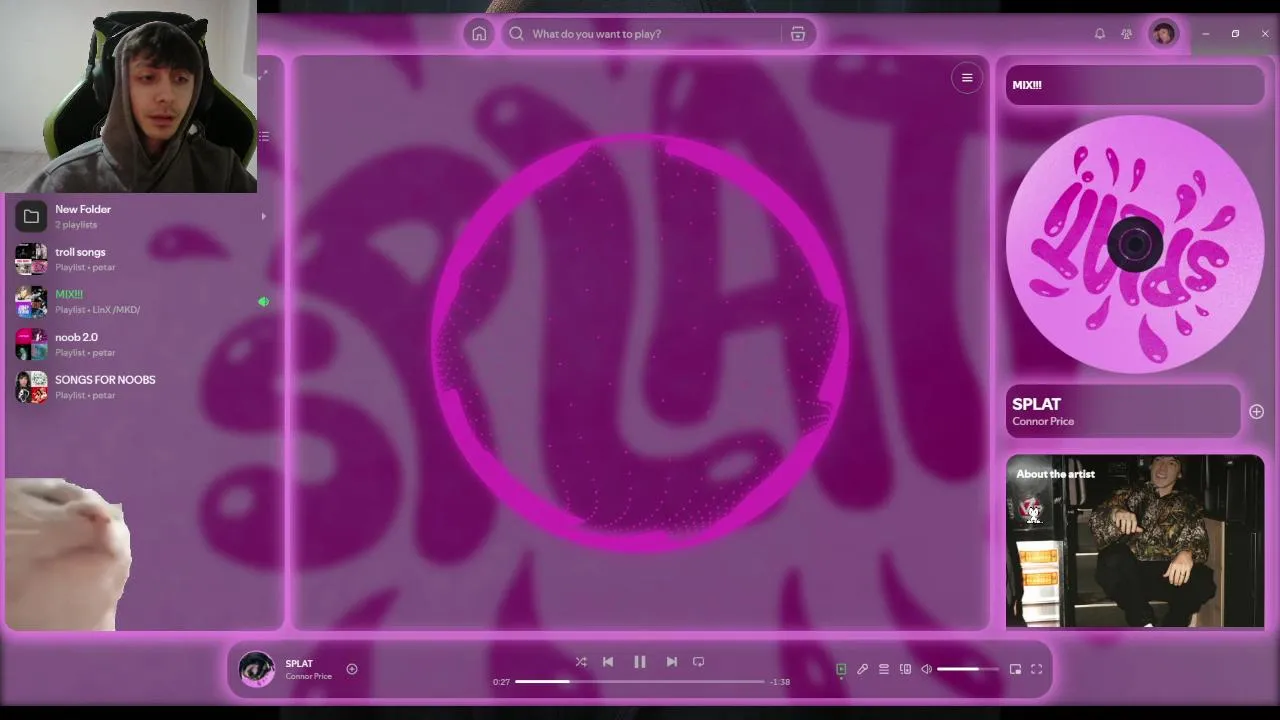Image resolution: width=1280 pixels, height=720 pixels.
Task: Click the now playing cover in bottom bar
Action: (x=256, y=669)
